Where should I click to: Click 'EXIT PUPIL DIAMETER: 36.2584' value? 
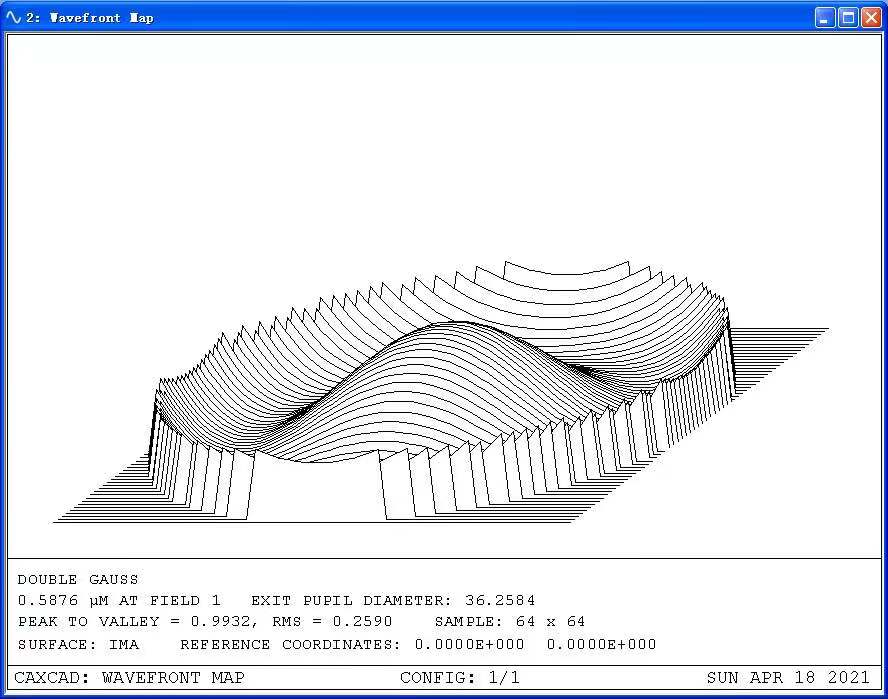tap(393, 600)
